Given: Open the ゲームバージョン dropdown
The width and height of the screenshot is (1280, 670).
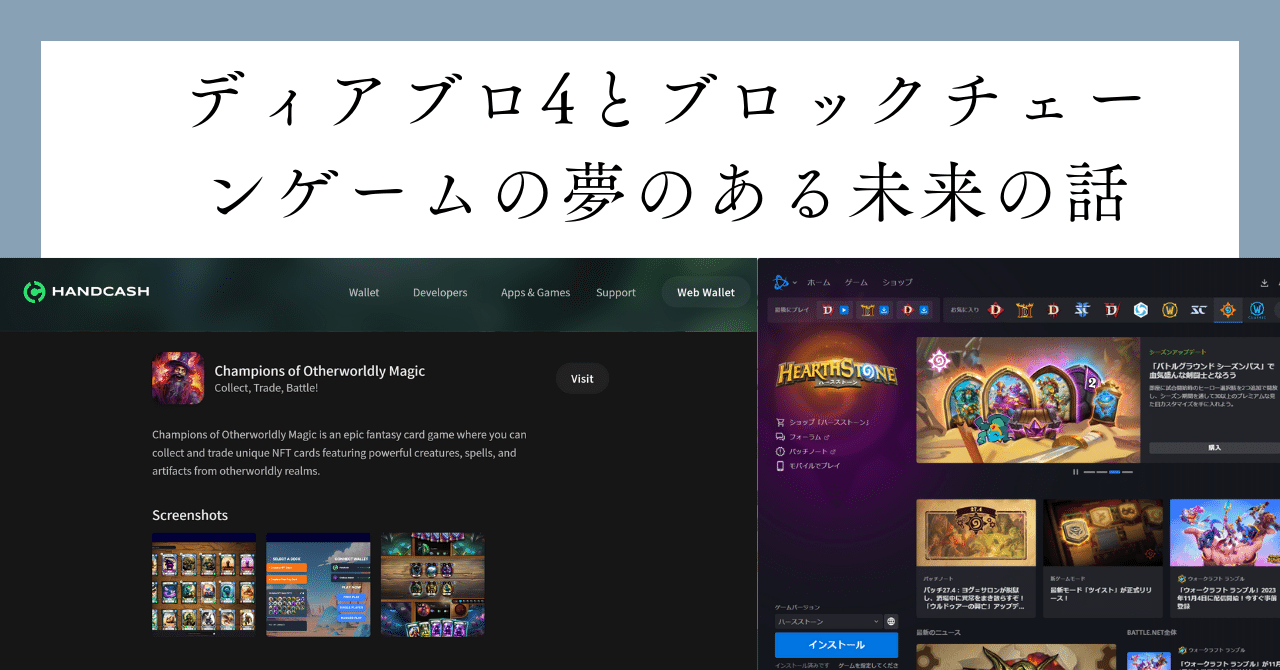Looking at the screenshot, I should coord(830,621).
